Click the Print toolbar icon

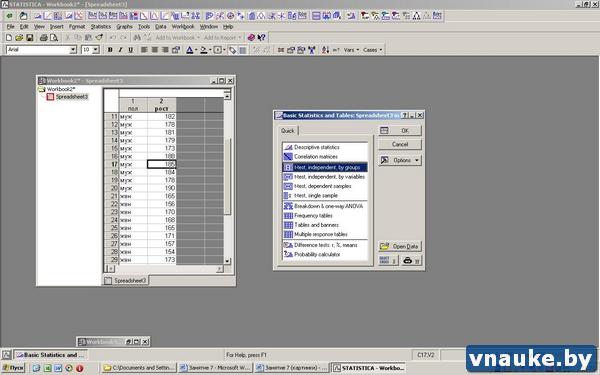click(44, 38)
